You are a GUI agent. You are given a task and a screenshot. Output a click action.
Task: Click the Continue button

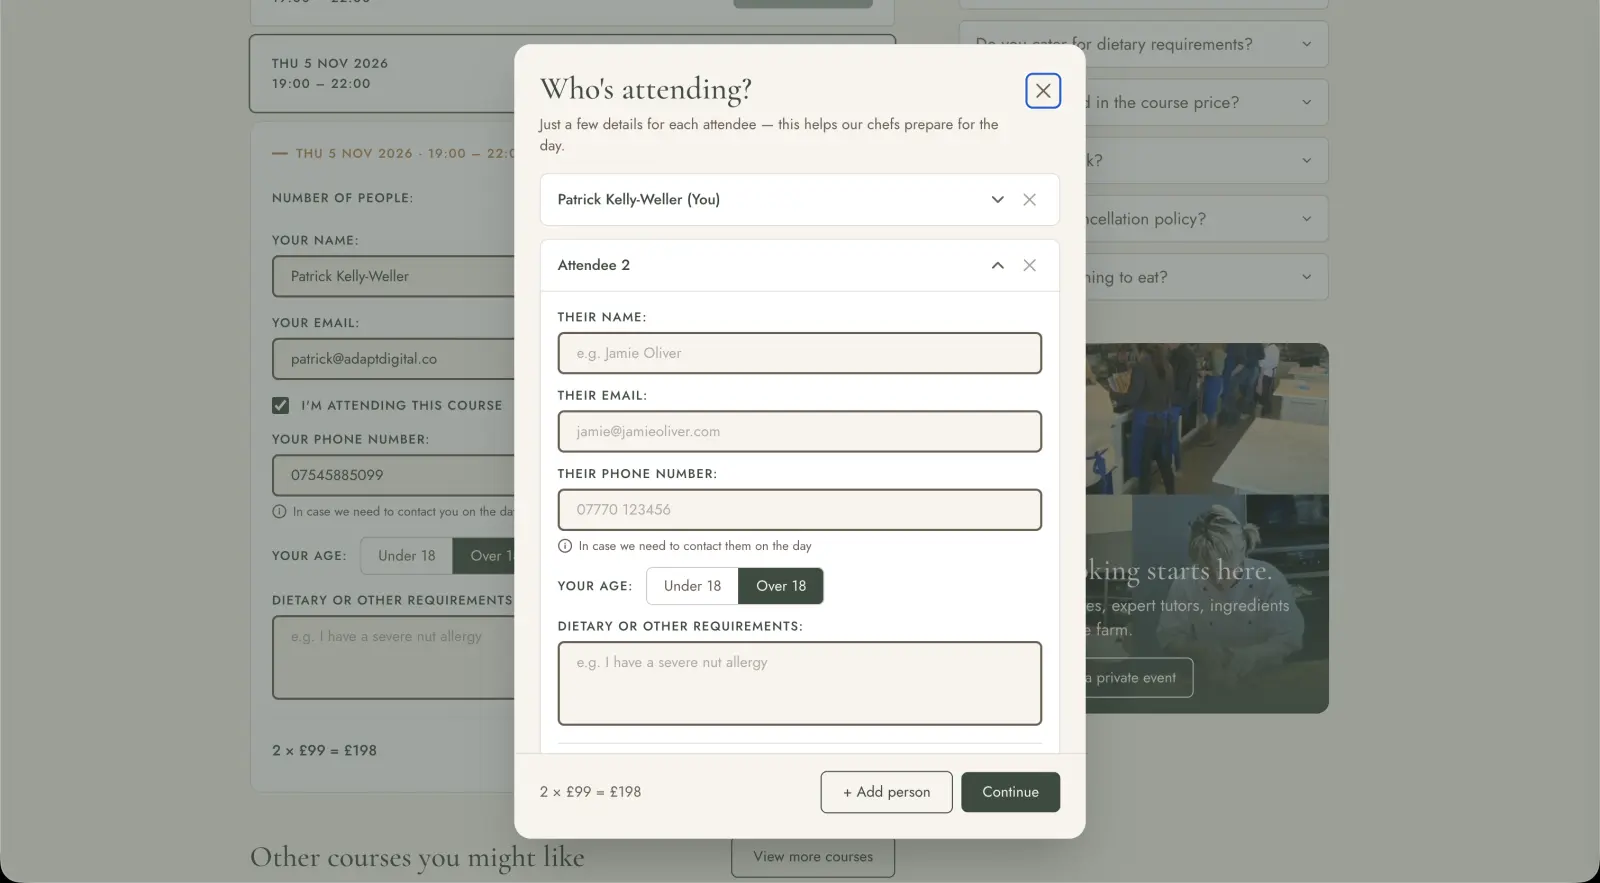1010,792
